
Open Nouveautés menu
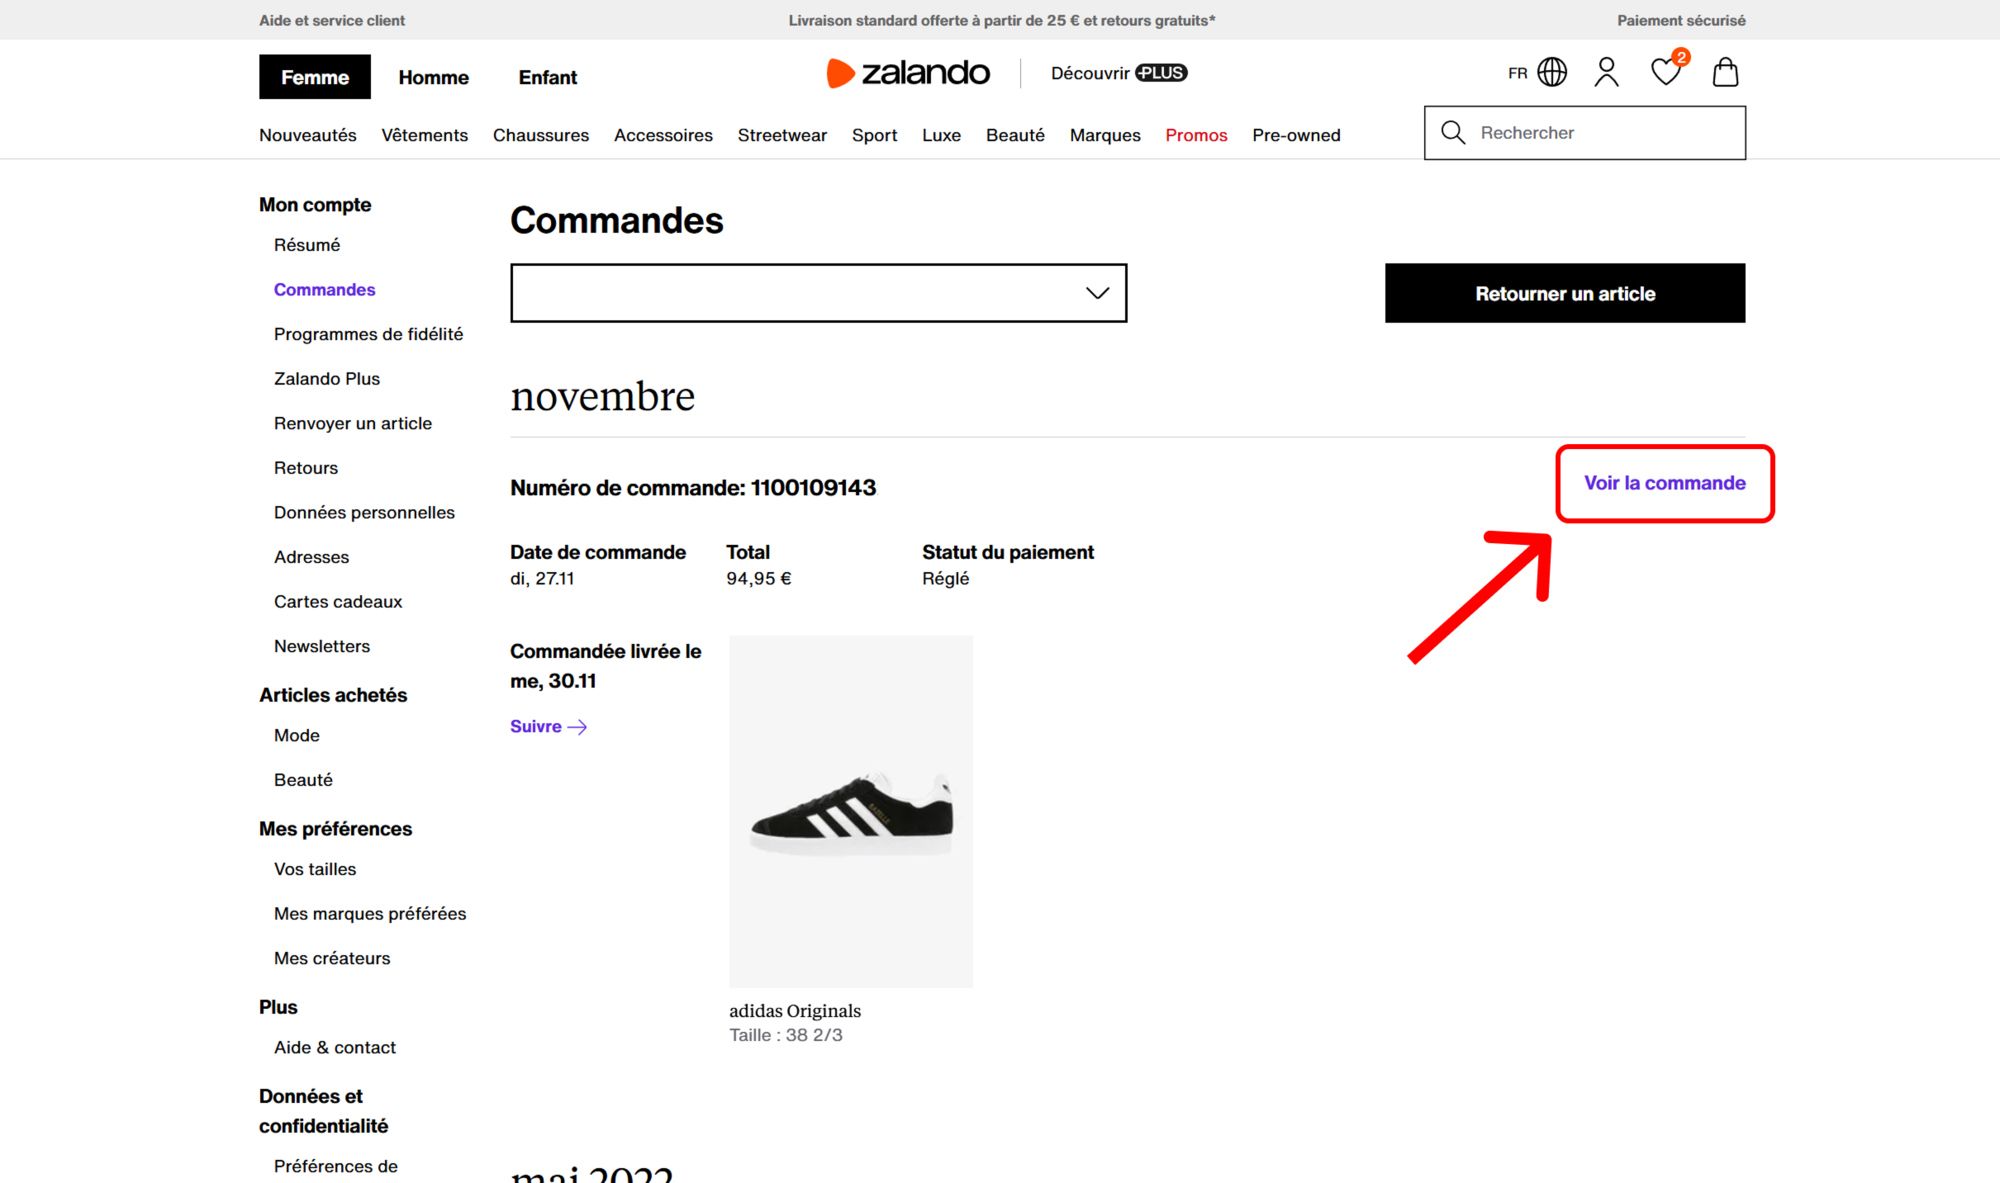(x=307, y=135)
